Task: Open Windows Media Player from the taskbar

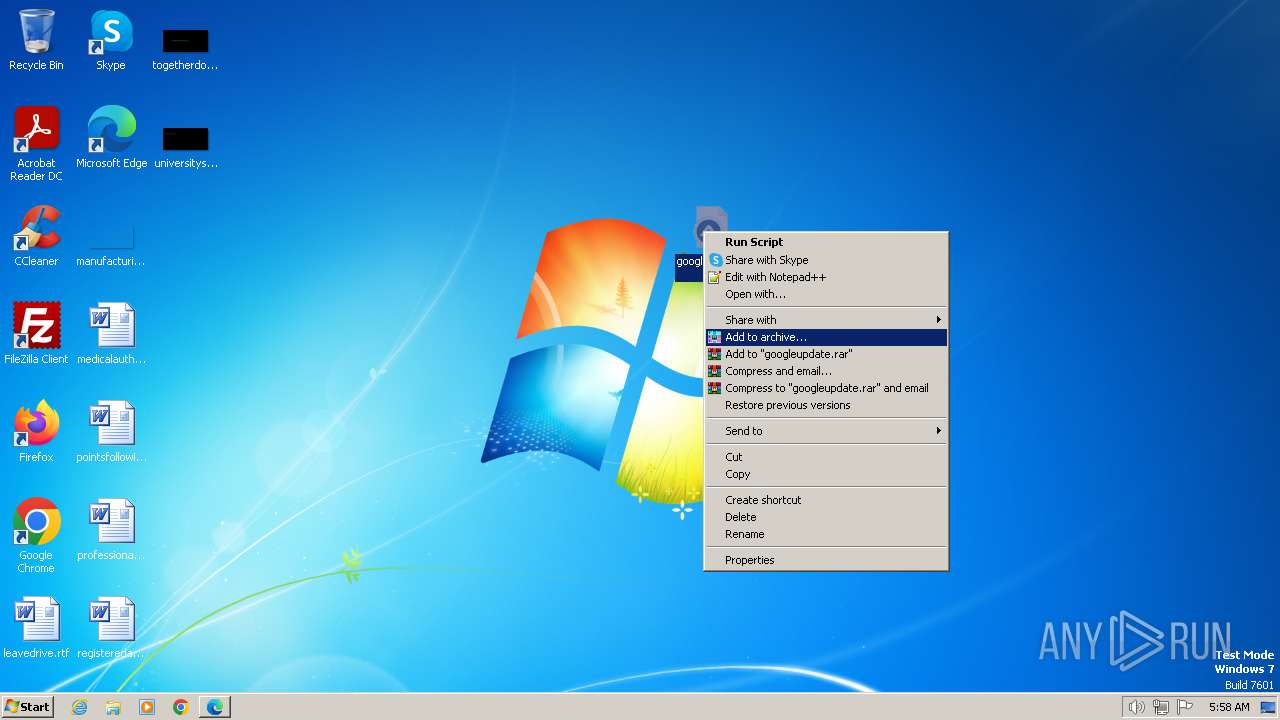Action: [x=147, y=707]
